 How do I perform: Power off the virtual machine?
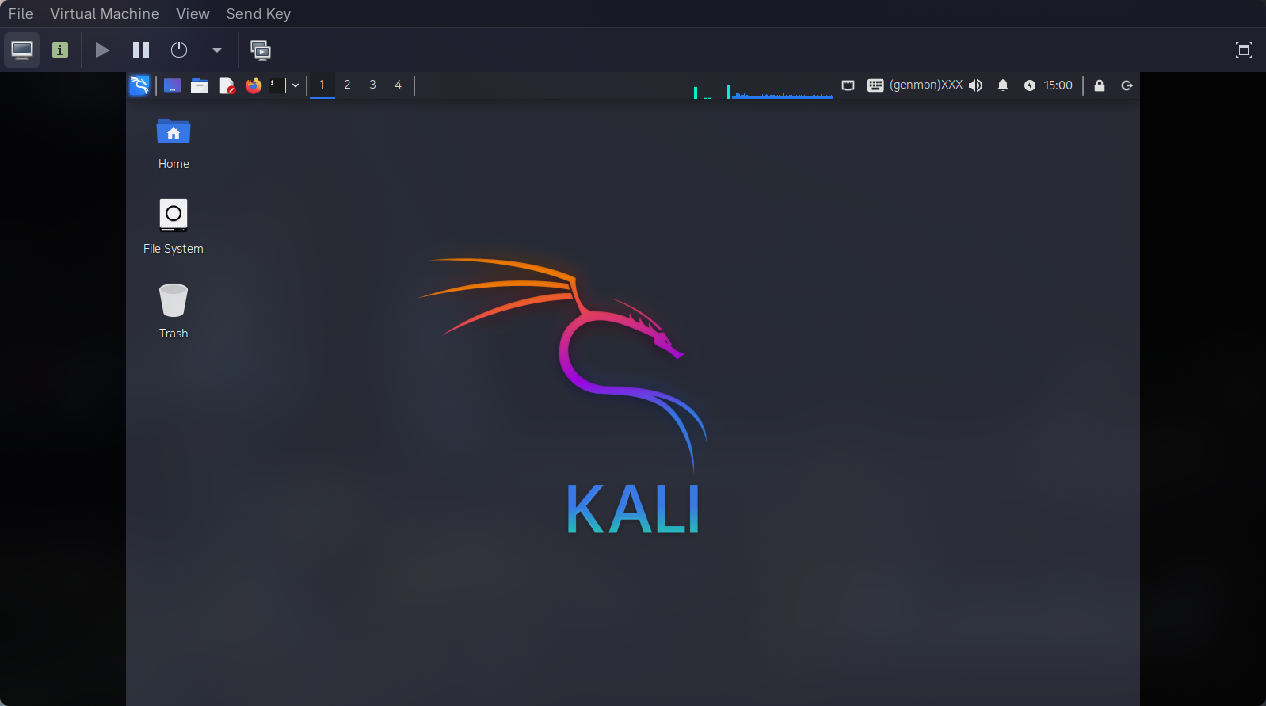pos(178,49)
